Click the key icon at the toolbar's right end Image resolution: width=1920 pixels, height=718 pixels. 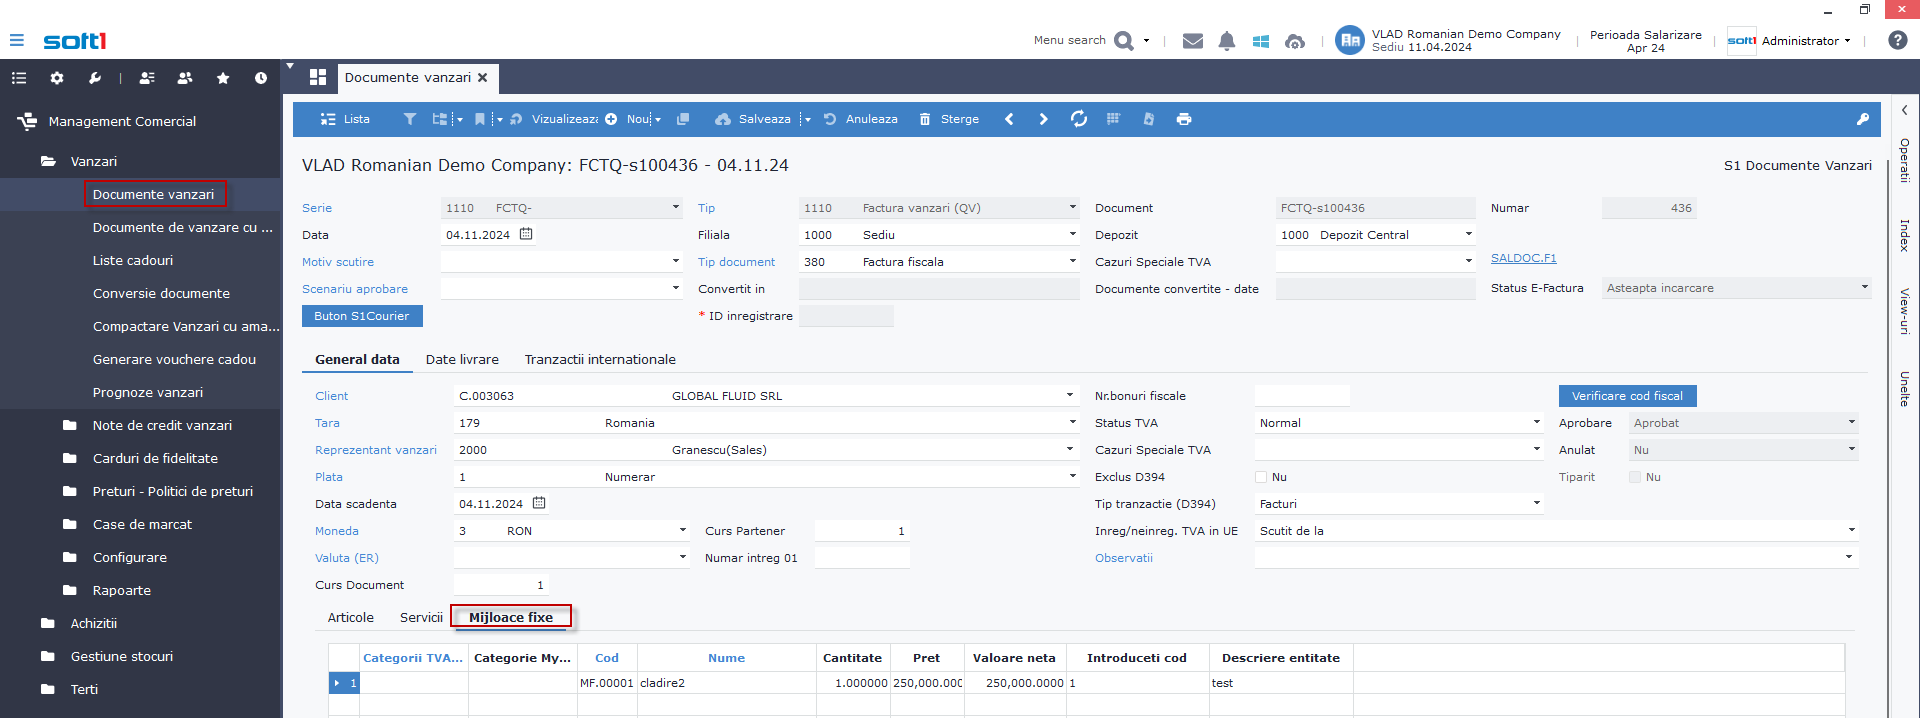coord(1863,119)
